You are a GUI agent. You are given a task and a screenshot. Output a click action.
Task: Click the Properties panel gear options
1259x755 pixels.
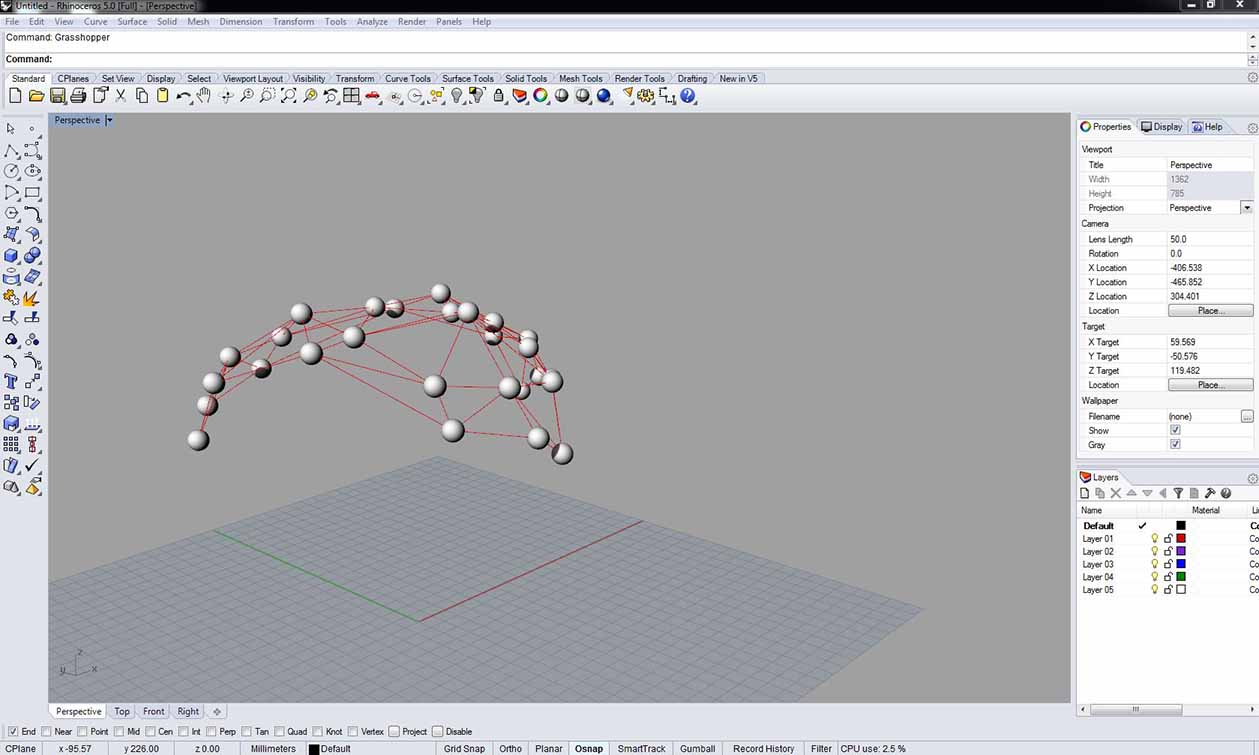click(1252, 128)
